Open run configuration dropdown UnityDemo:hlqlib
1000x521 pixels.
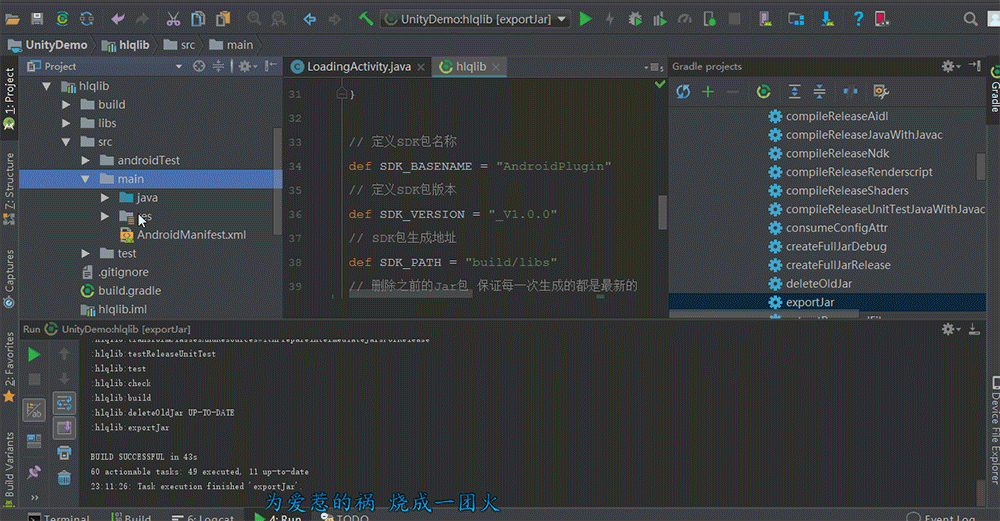pos(475,18)
